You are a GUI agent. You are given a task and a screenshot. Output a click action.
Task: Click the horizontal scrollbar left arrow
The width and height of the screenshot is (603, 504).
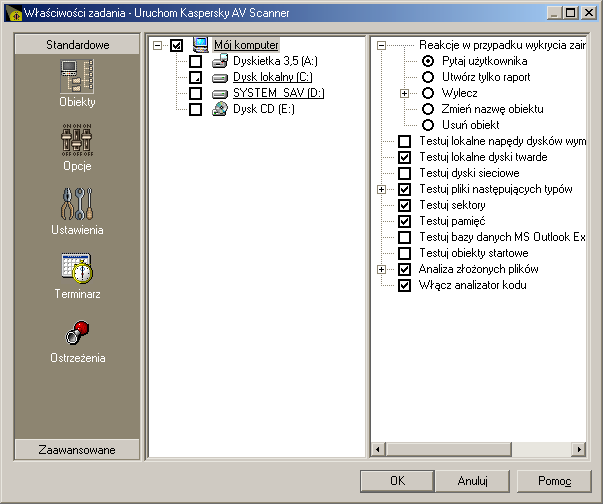[x=378, y=449]
